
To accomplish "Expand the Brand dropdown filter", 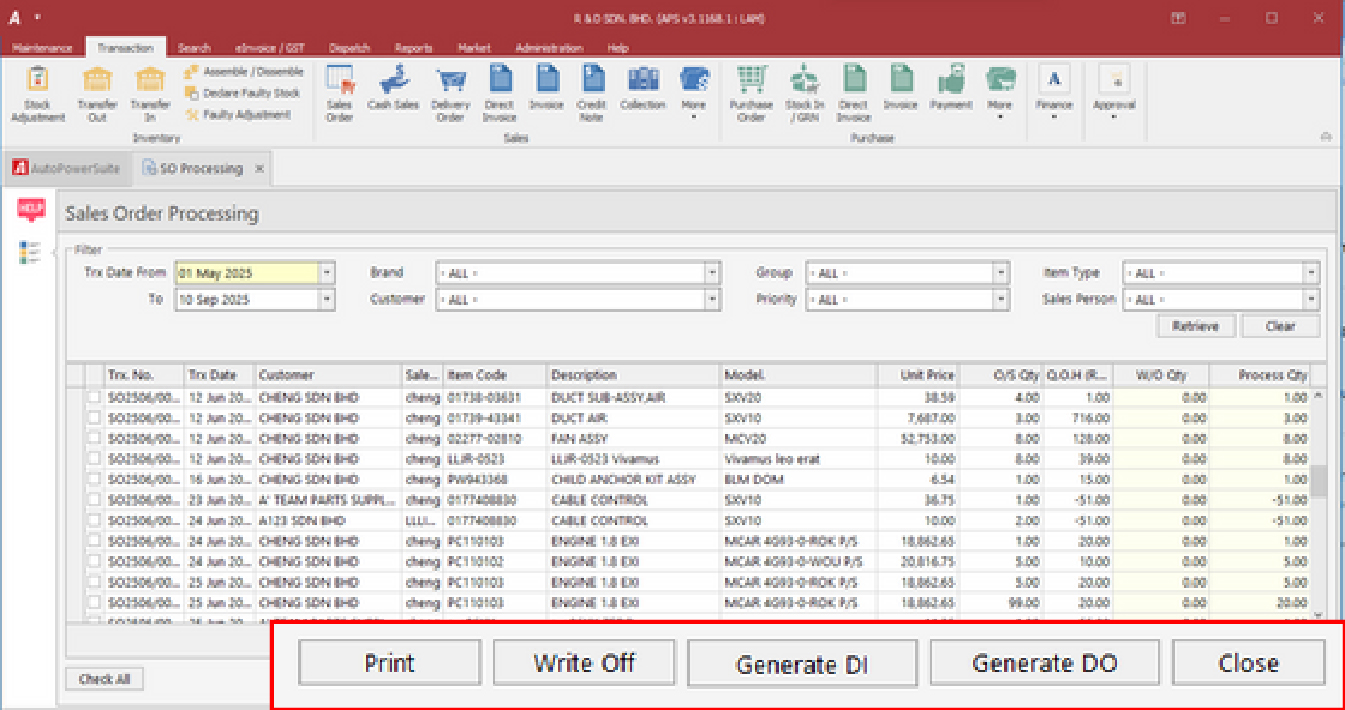I will (x=711, y=273).
